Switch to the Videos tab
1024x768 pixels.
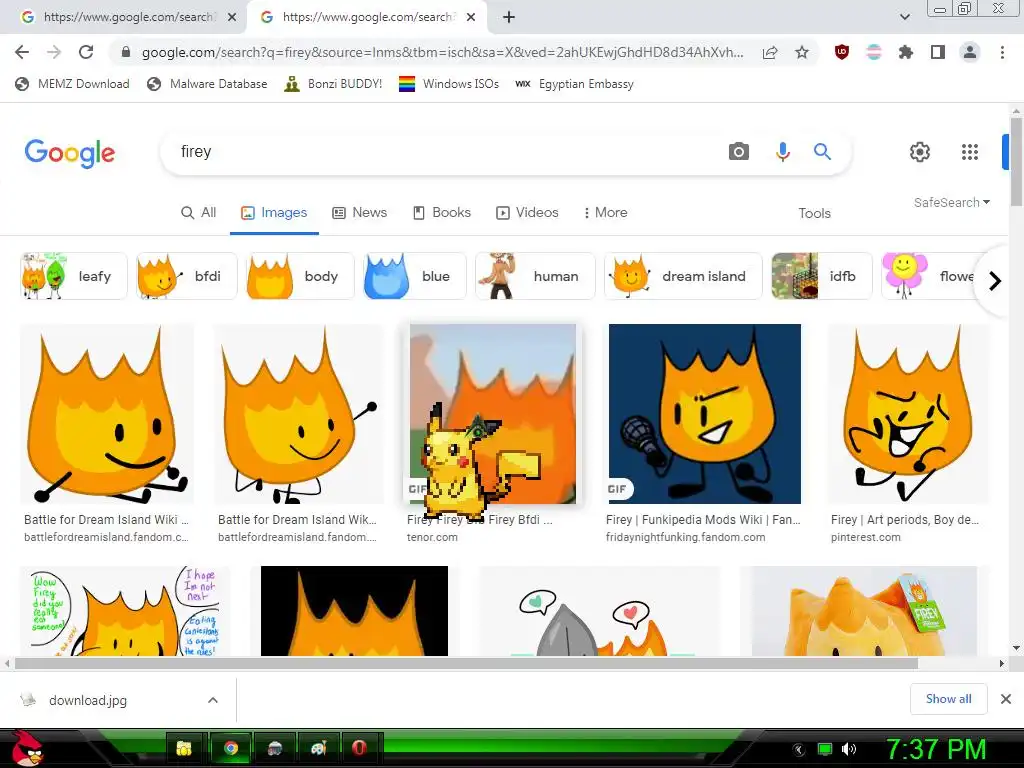528,212
